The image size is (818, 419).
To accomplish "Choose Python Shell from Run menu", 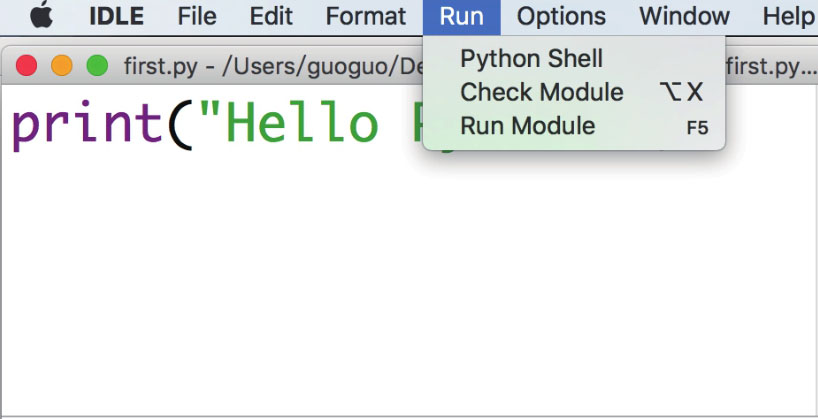I will pyautogui.click(x=574, y=58).
